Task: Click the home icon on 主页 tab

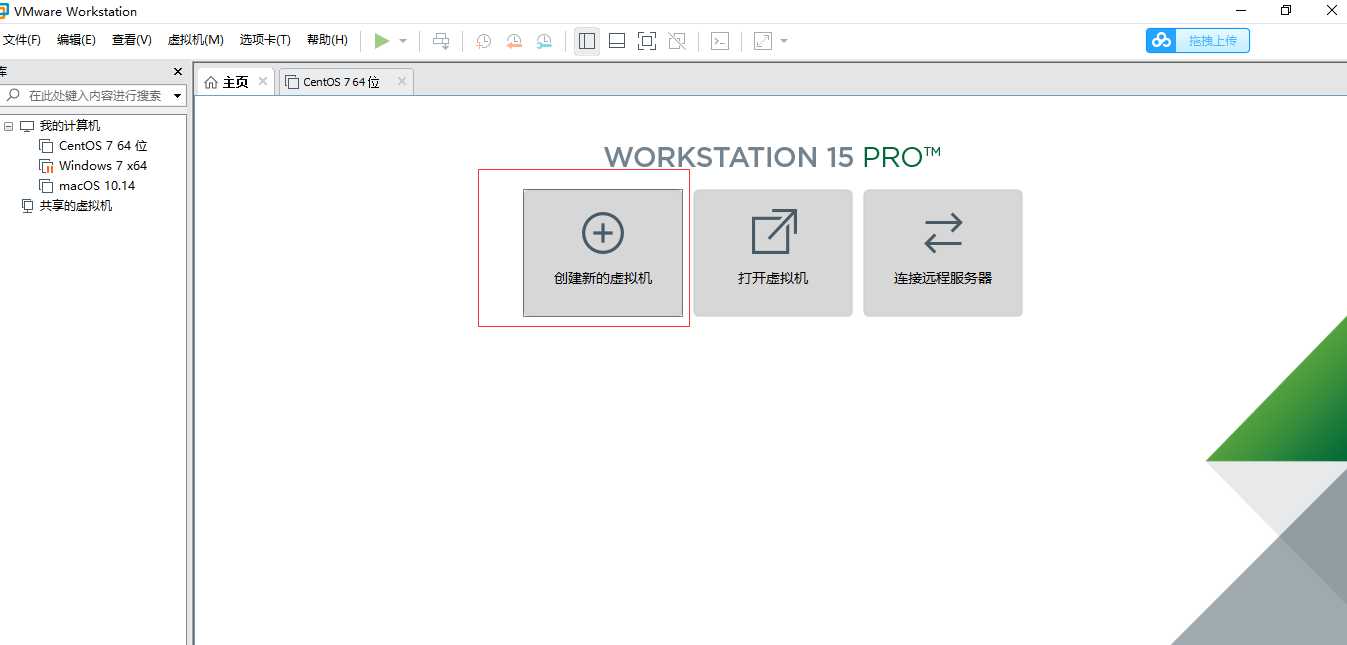Action: [211, 82]
